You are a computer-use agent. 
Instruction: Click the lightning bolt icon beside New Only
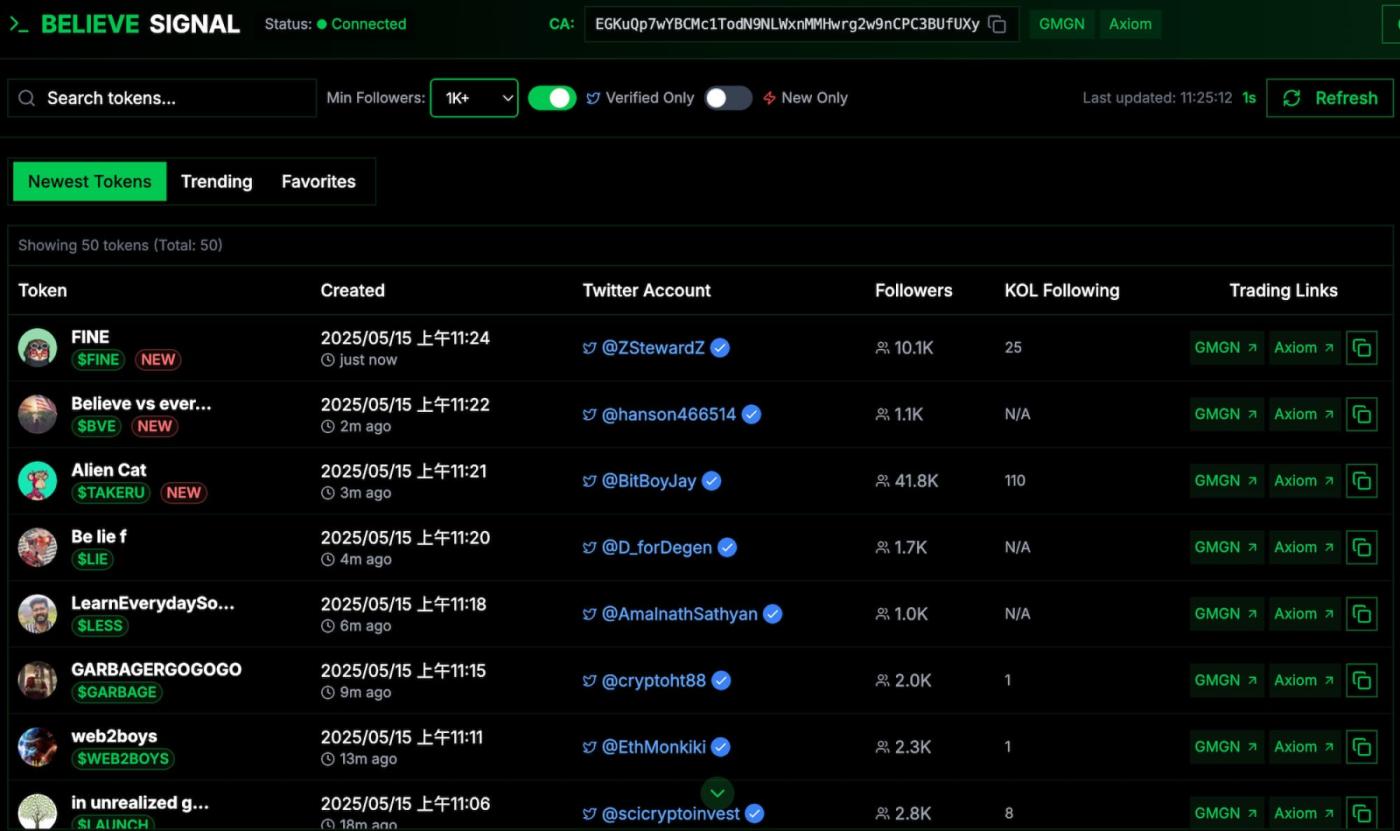tap(769, 97)
